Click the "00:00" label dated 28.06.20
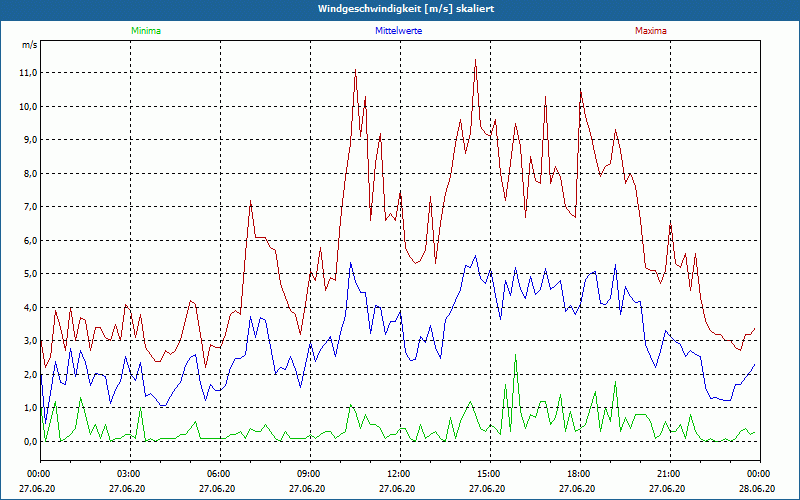Image resolution: width=800 pixels, height=500 pixels. 758,474
